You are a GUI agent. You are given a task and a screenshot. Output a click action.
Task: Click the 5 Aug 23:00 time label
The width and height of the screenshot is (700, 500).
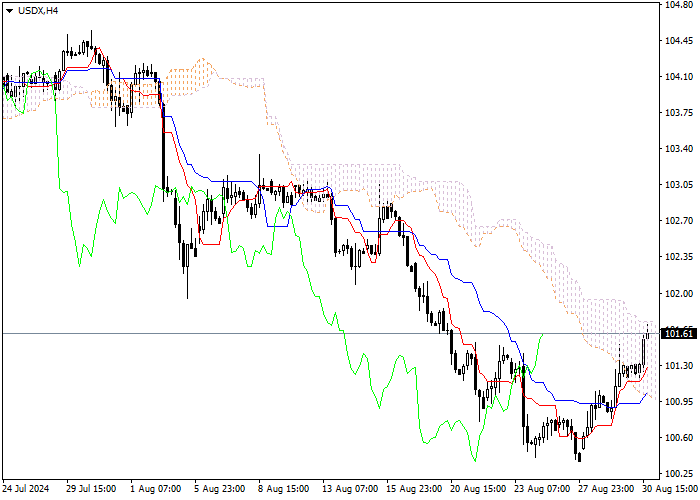coord(220,489)
